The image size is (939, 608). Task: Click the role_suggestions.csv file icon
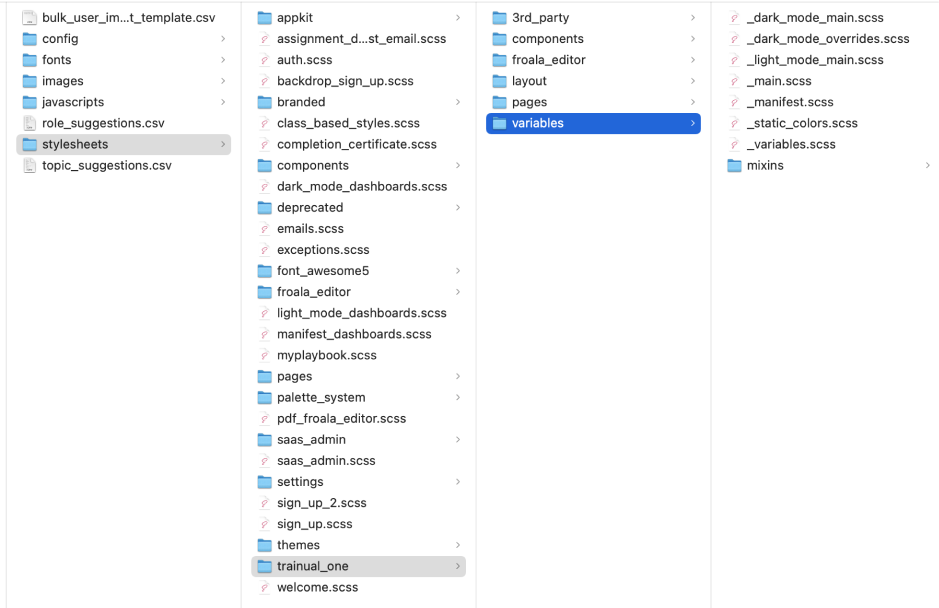coord(29,123)
